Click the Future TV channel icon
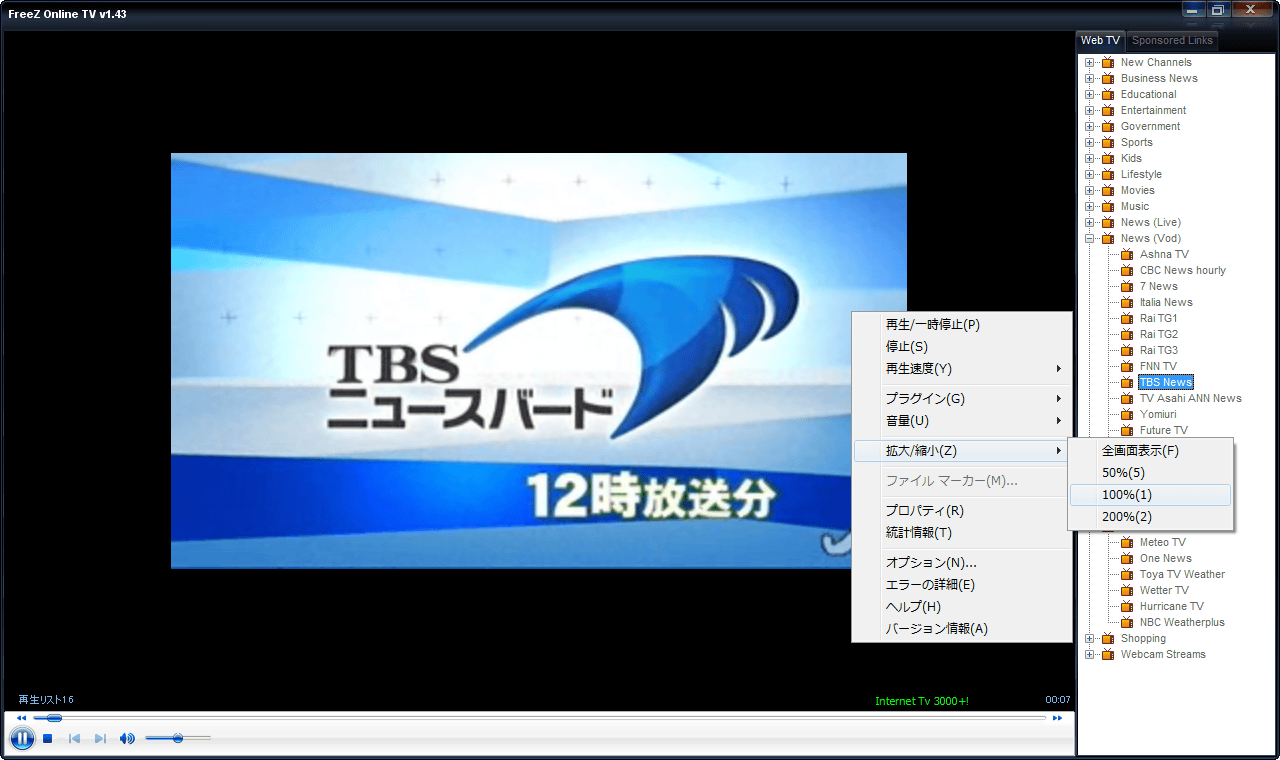This screenshot has width=1280, height=760. pos(1127,430)
